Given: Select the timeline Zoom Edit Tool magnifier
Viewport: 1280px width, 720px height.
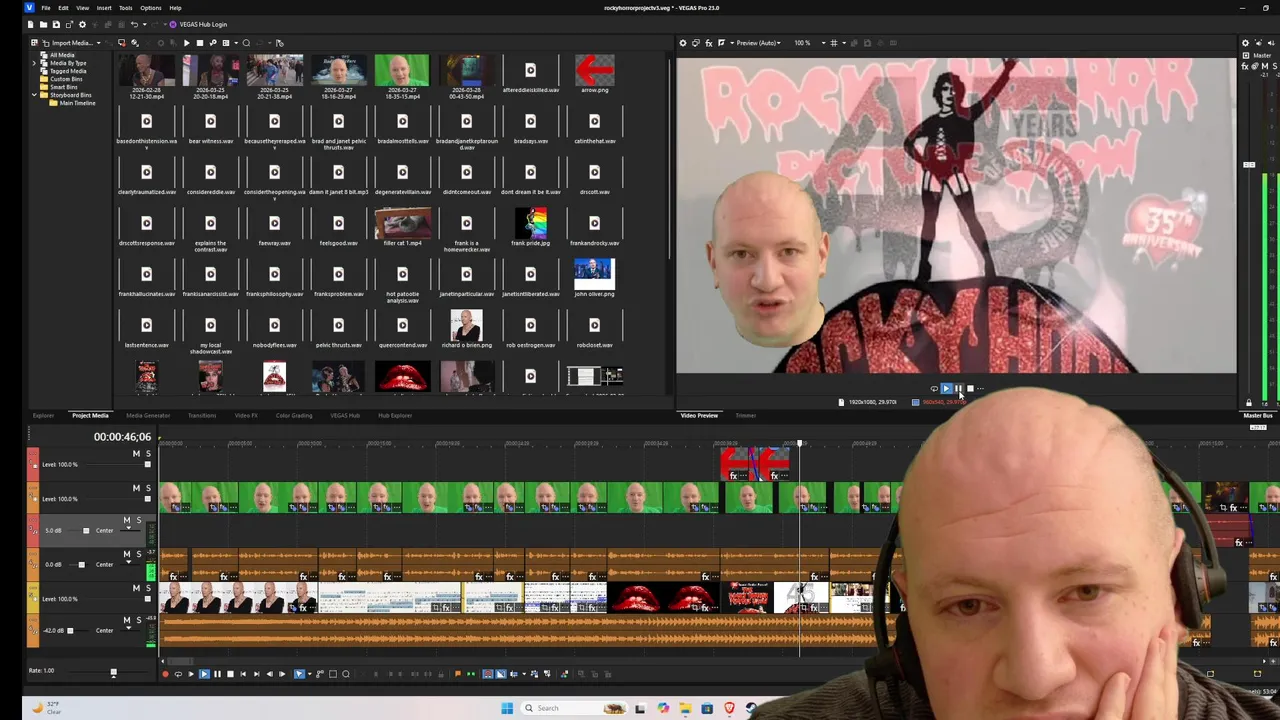Looking at the screenshot, I should click(x=346, y=674).
